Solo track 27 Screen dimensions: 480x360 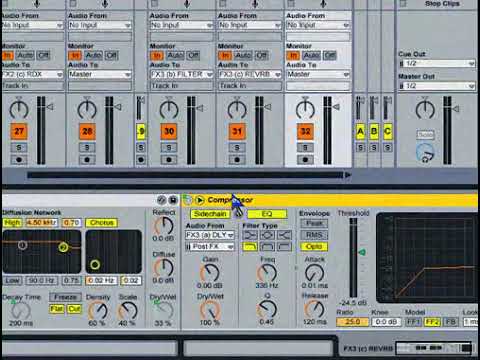click(x=19, y=147)
